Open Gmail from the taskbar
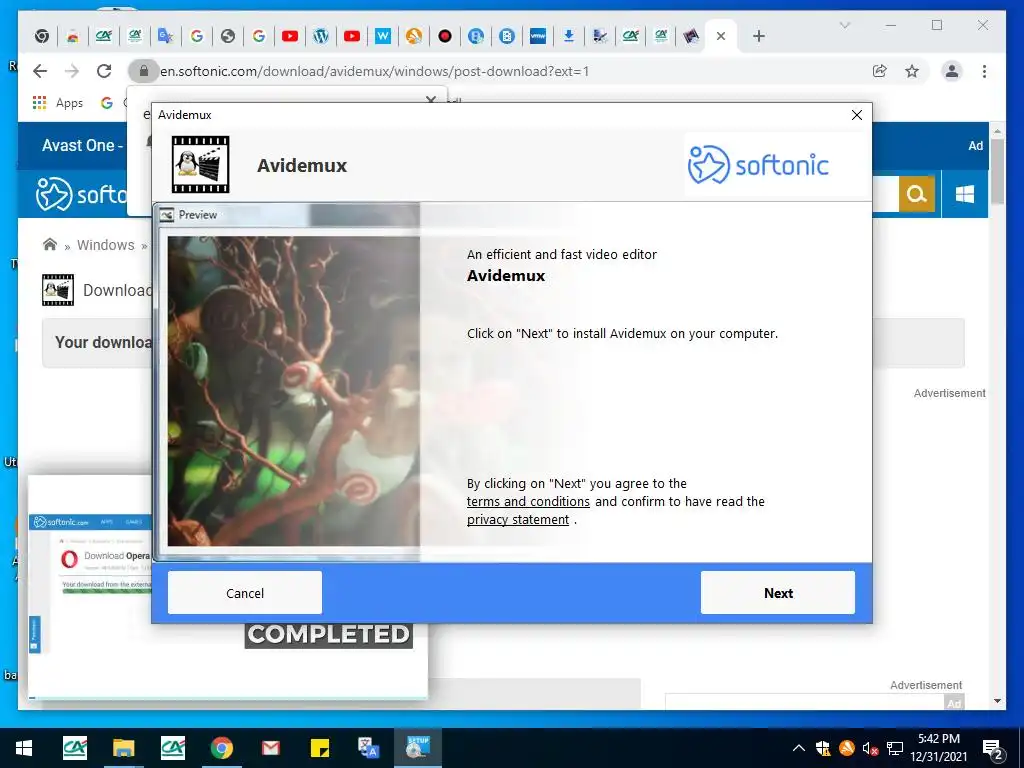Screen dimensions: 1024x768 tap(270, 748)
